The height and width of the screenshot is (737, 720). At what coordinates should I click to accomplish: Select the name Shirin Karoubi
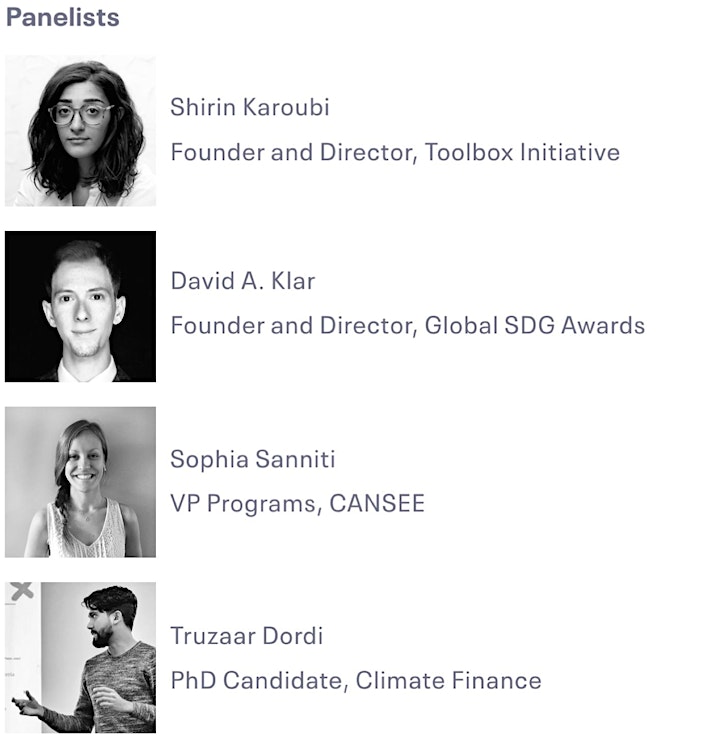point(250,107)
